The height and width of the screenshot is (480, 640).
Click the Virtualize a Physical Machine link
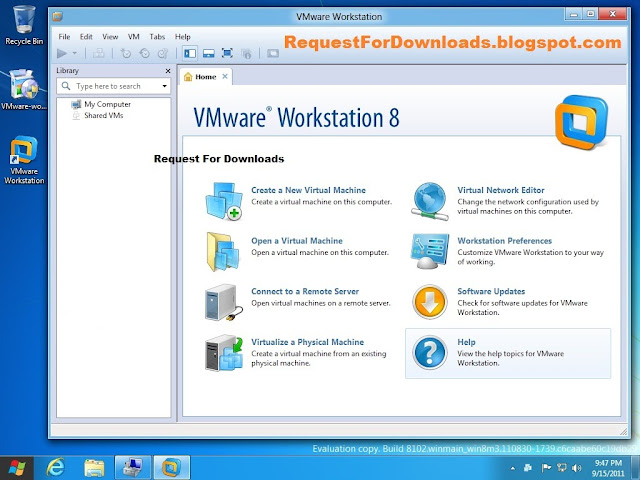[307, 342]
